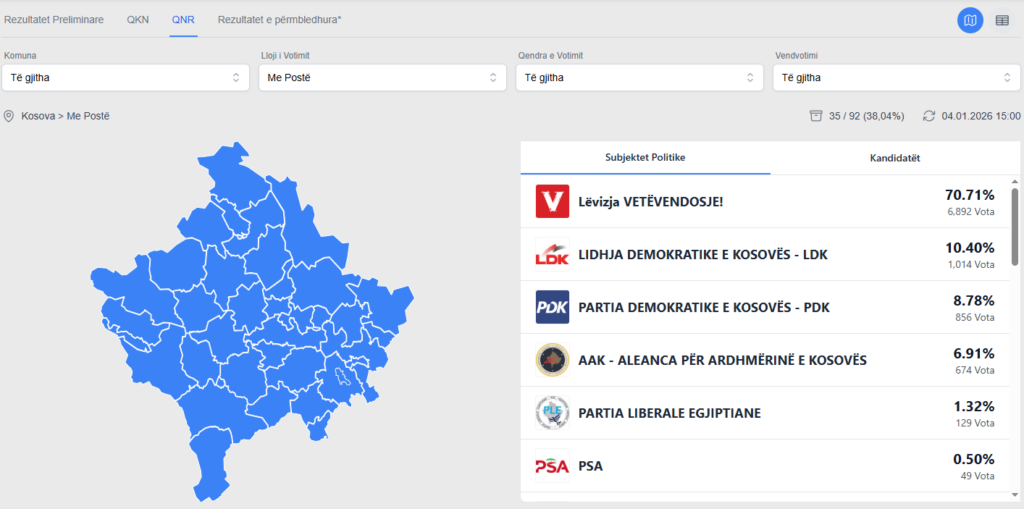Switch to table view icon

point(1002,20)
